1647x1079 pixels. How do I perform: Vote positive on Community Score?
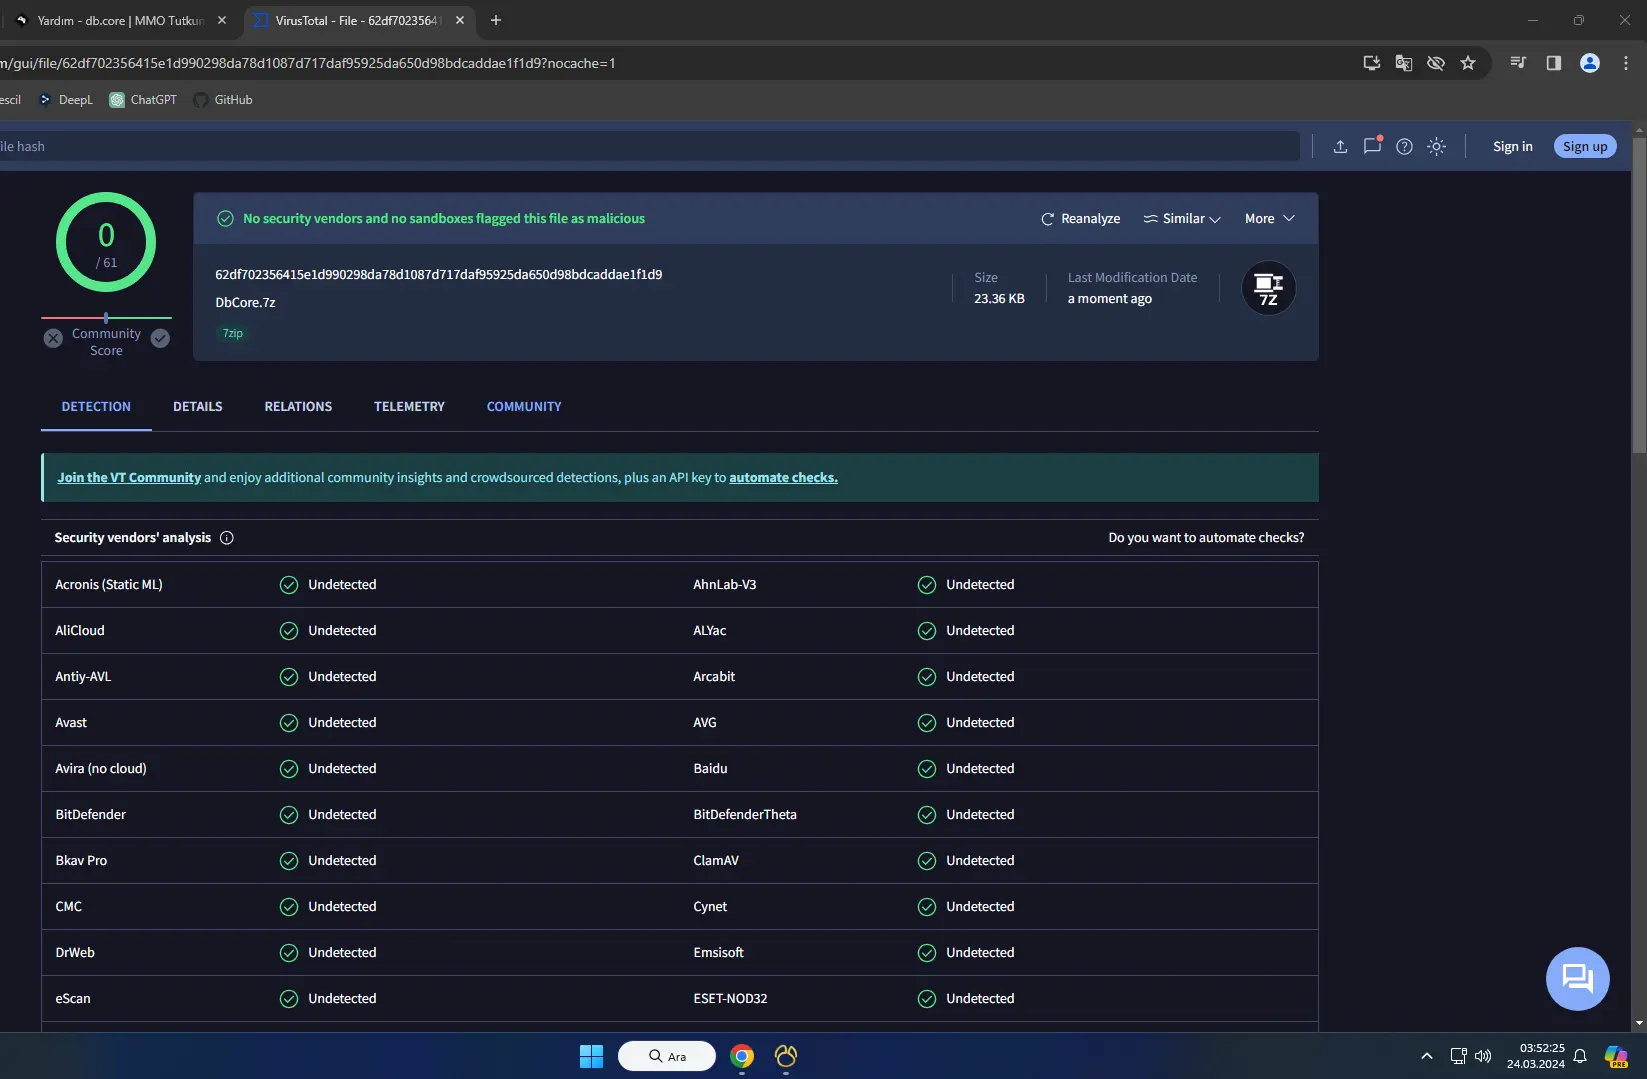160,339
